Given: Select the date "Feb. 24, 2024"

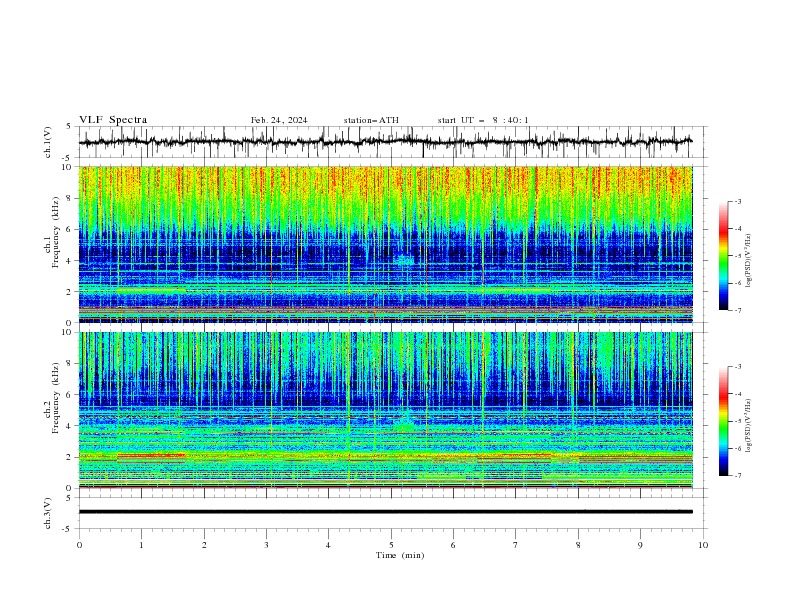Looking at the screenshot, I should (x=279, y=120).
